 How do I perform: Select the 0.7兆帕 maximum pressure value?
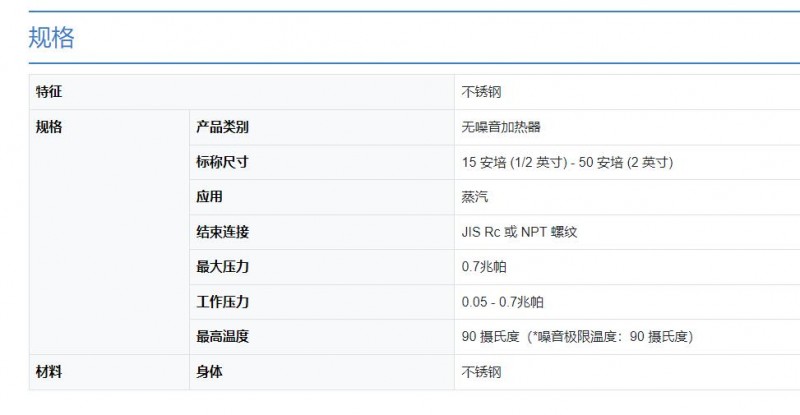coord(484,267)
